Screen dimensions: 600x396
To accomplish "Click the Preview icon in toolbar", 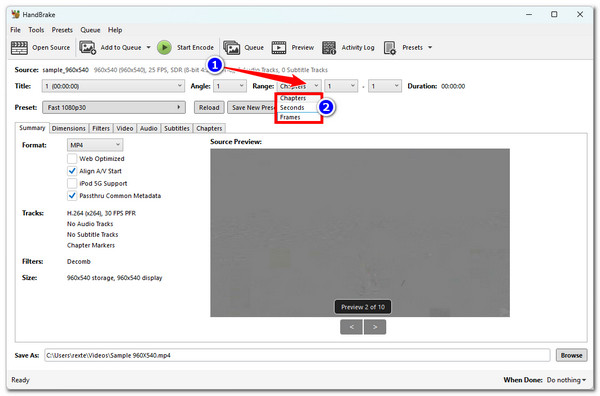I will [x=279, y=48].
